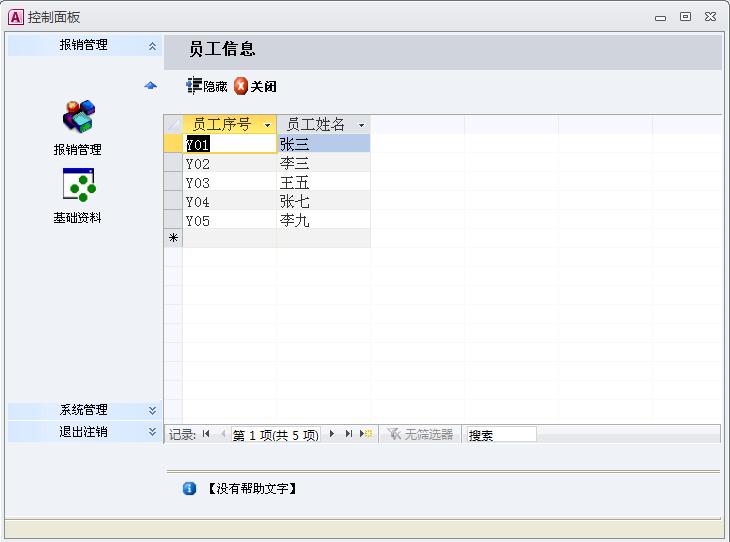Click cell Y04
The height and width of the screenshot is (542, 730).
pos(230,201)
